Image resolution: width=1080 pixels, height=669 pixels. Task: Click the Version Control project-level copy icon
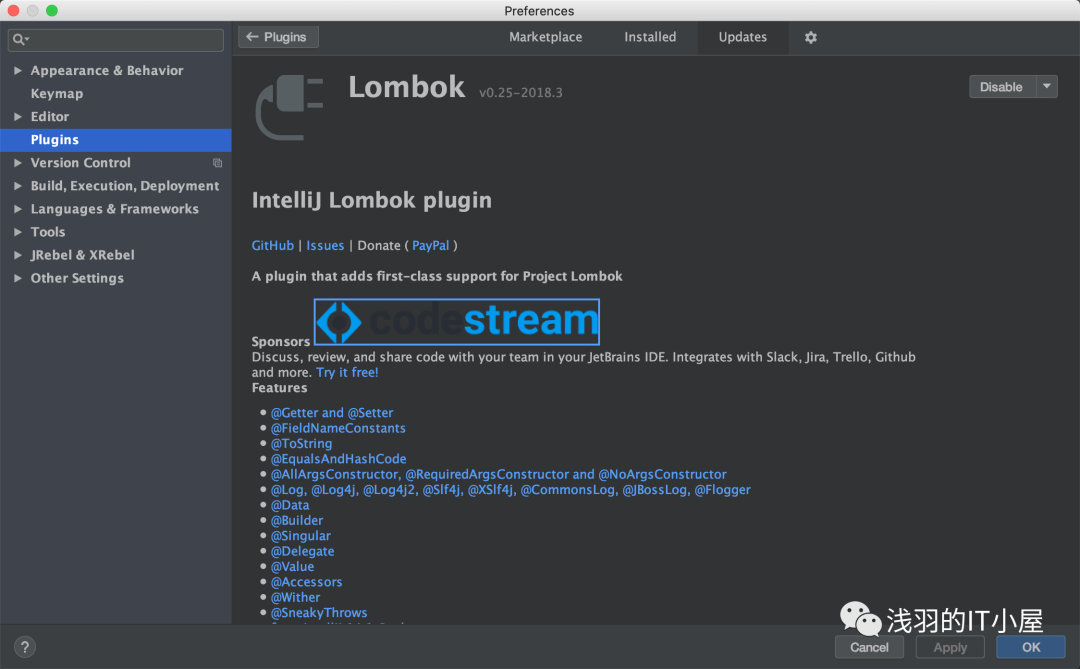coord(218,163)
